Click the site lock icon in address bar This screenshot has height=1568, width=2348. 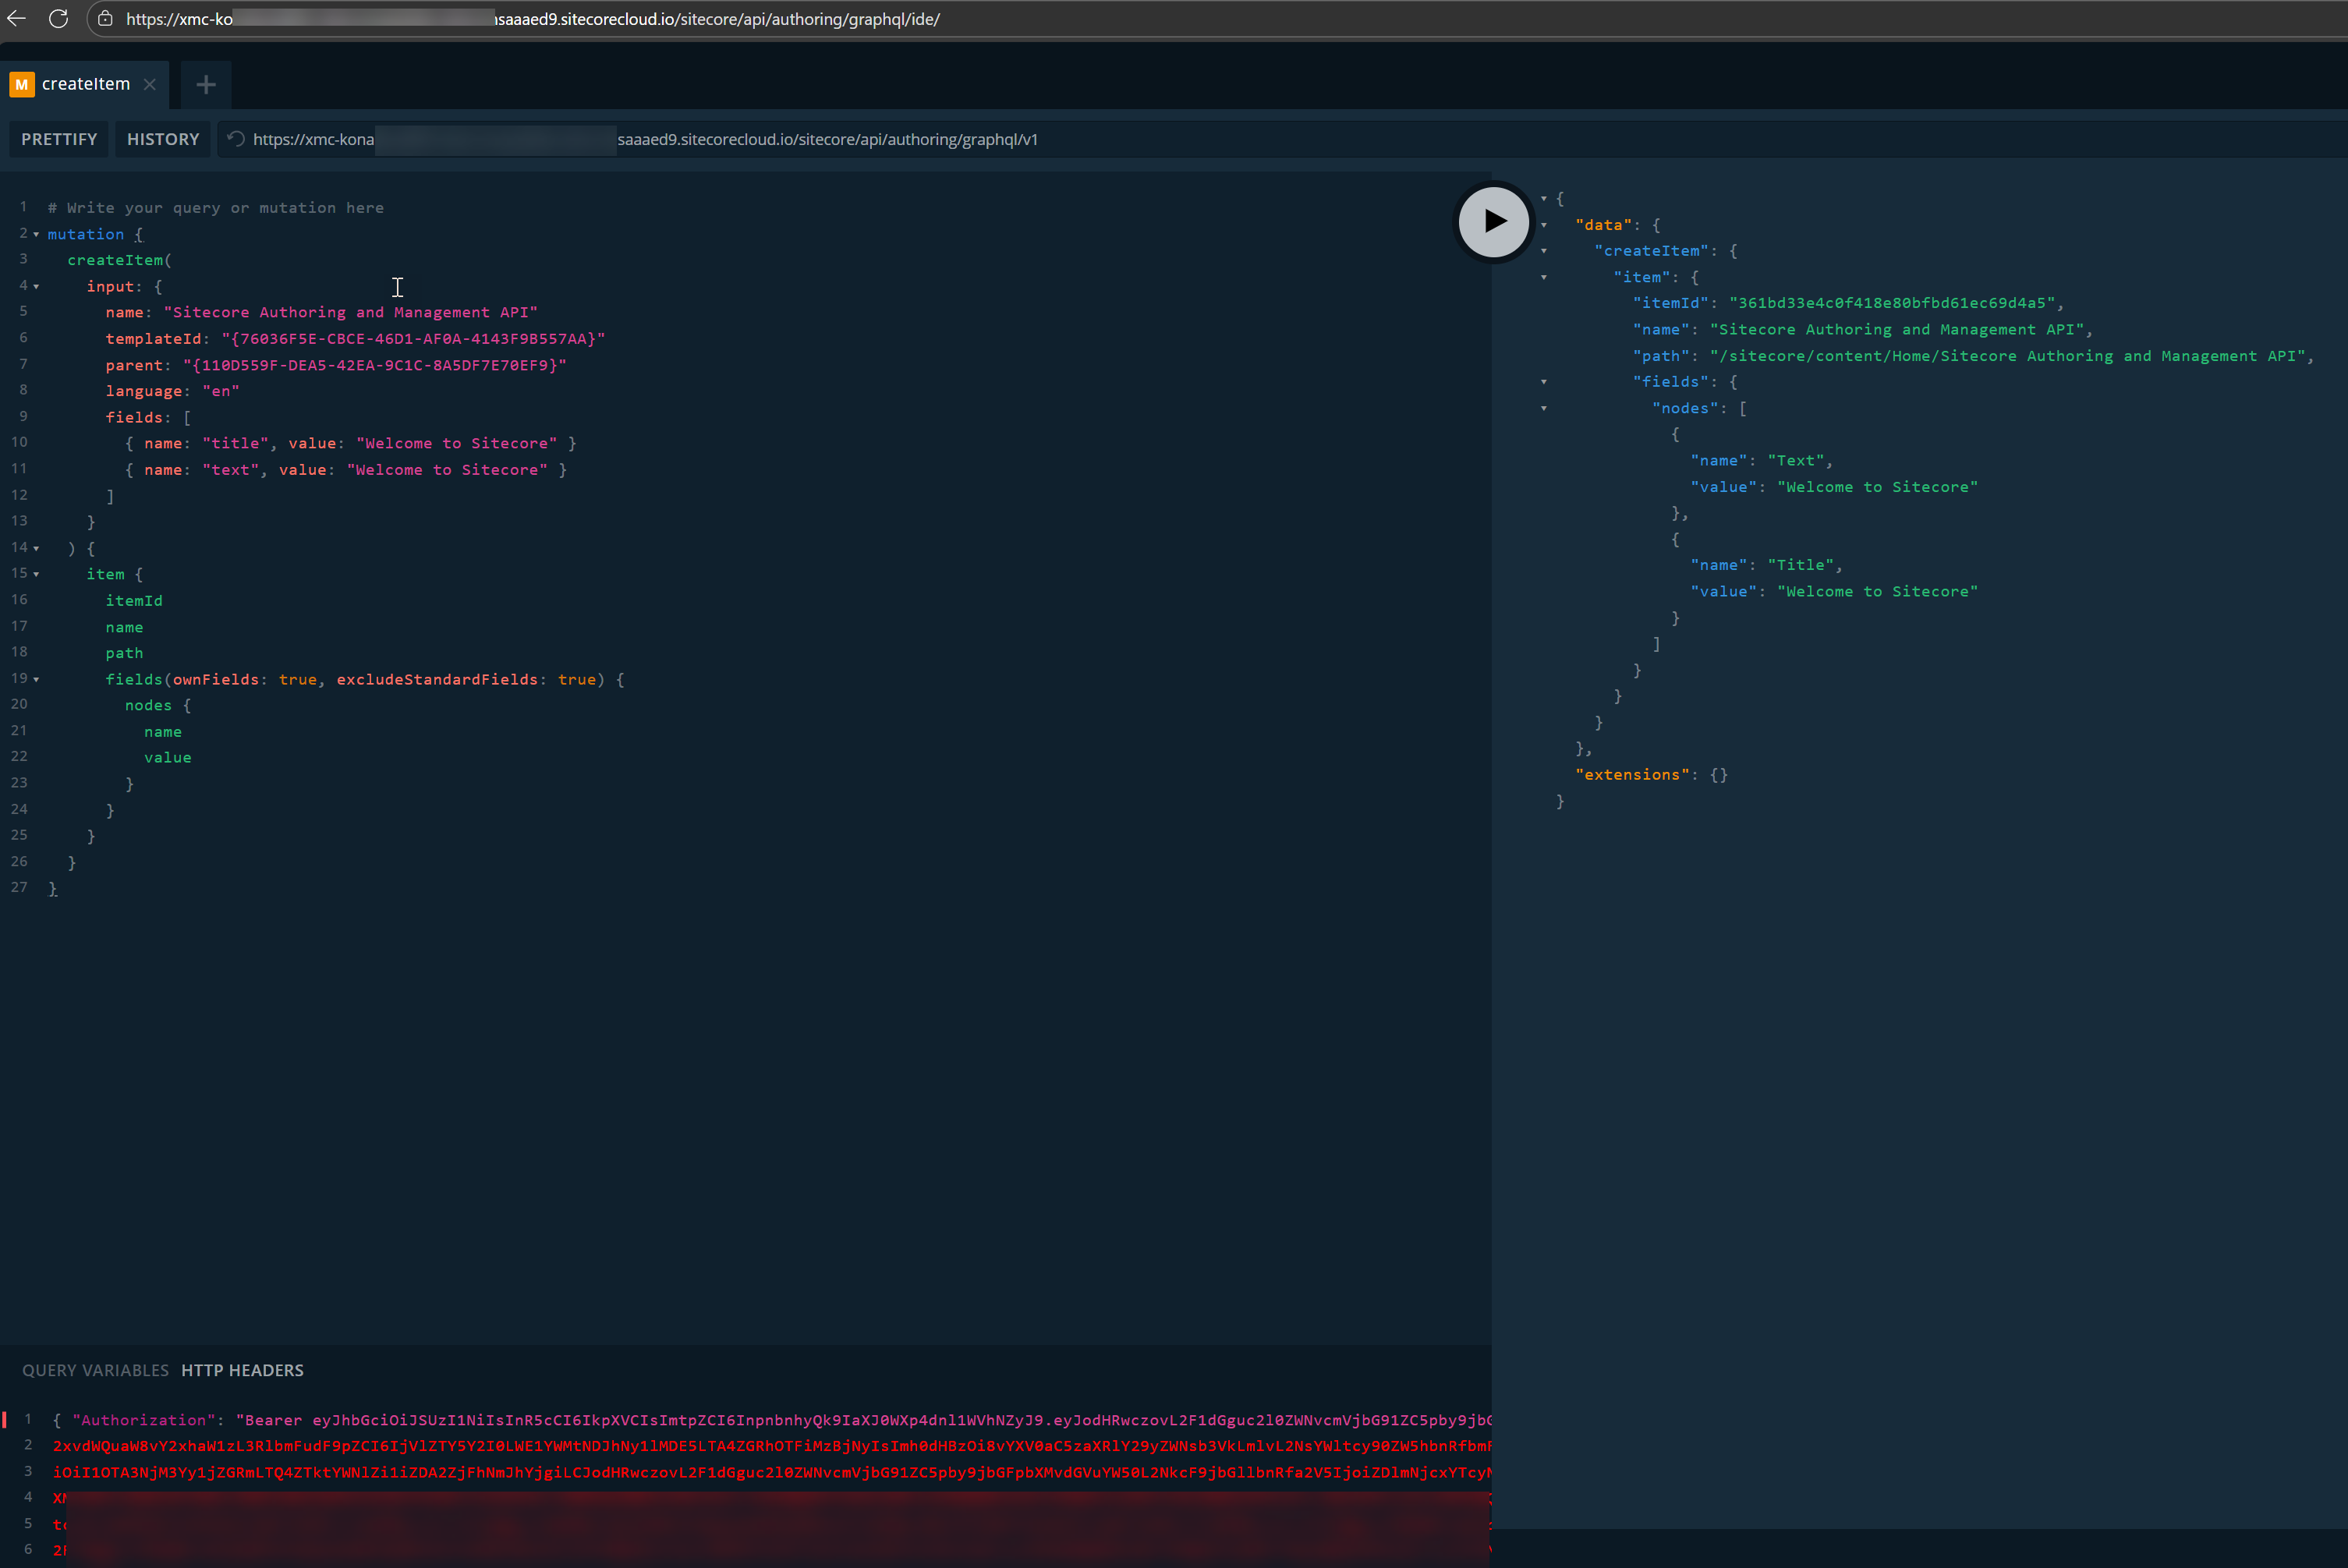coord(105,19)
